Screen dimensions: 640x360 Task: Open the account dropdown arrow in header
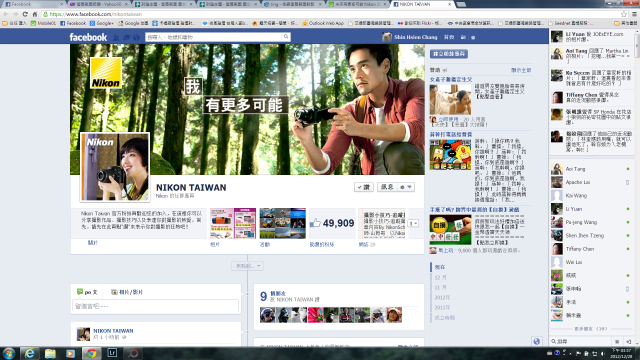click(473, 37)
